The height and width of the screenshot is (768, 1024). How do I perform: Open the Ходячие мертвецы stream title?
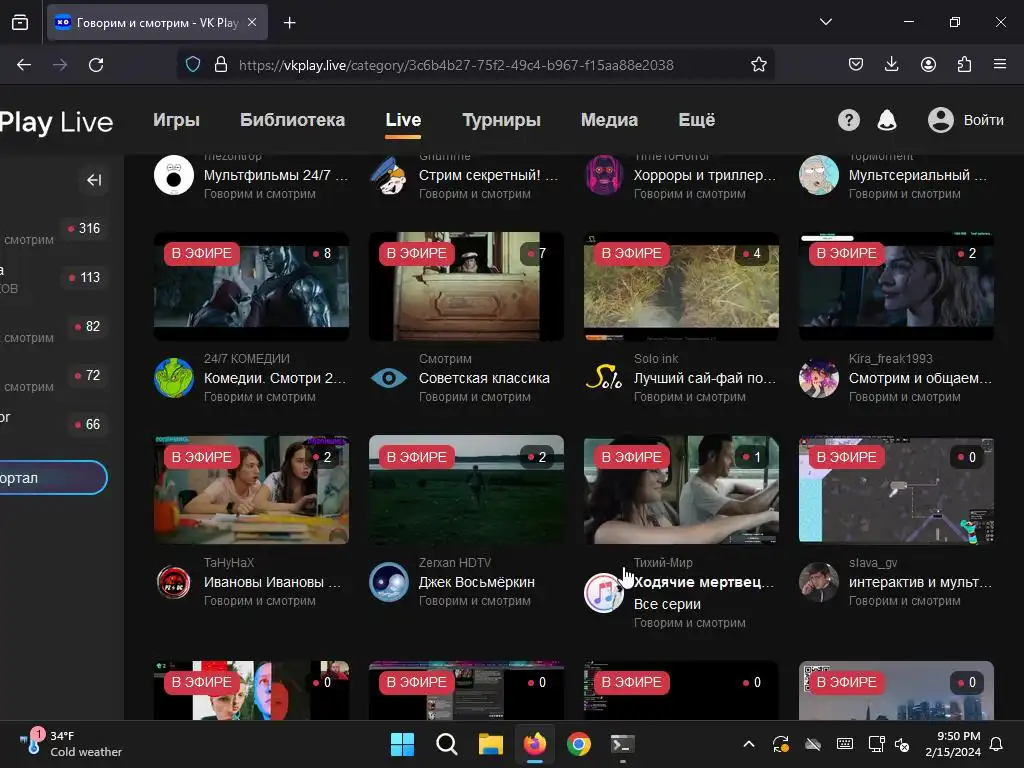(704, 582)
